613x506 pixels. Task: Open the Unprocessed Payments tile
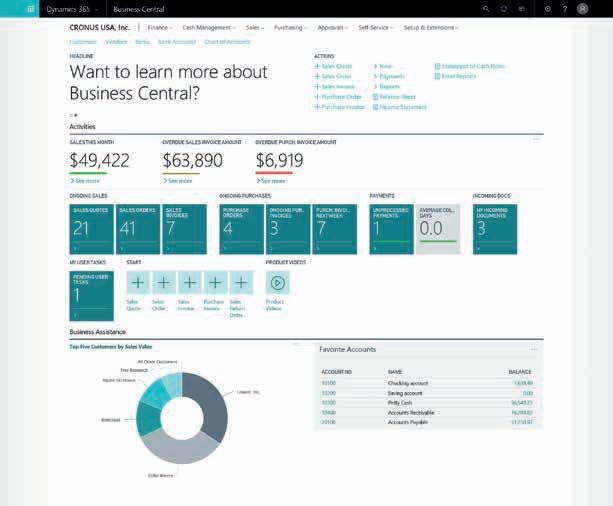[x=391, y=229]
